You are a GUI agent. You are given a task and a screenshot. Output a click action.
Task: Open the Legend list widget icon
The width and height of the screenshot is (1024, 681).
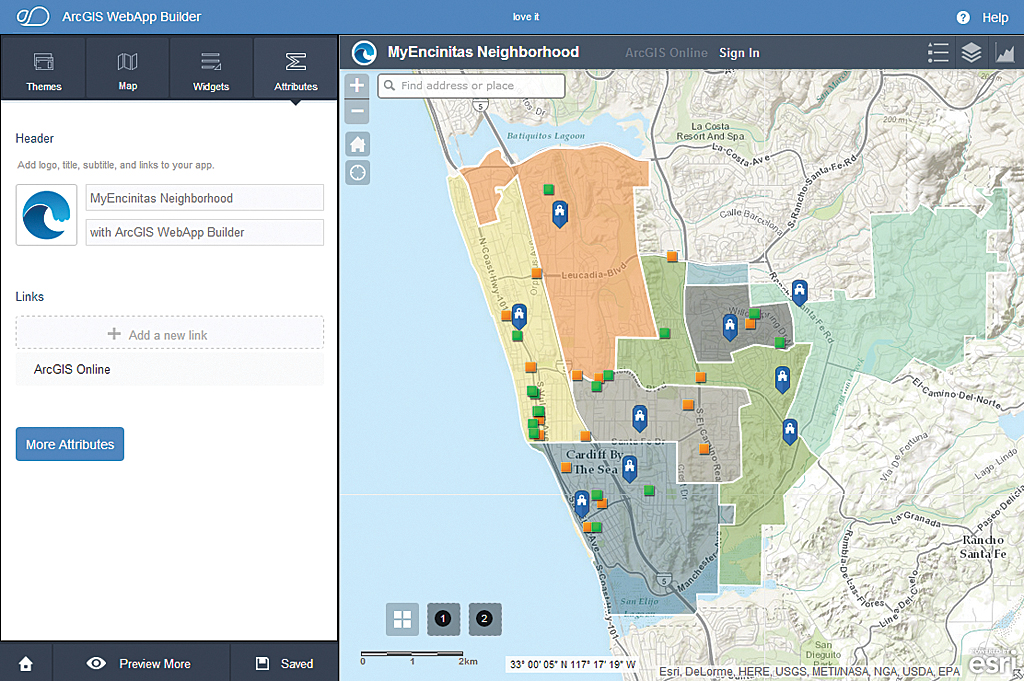(x=937, y=53)
